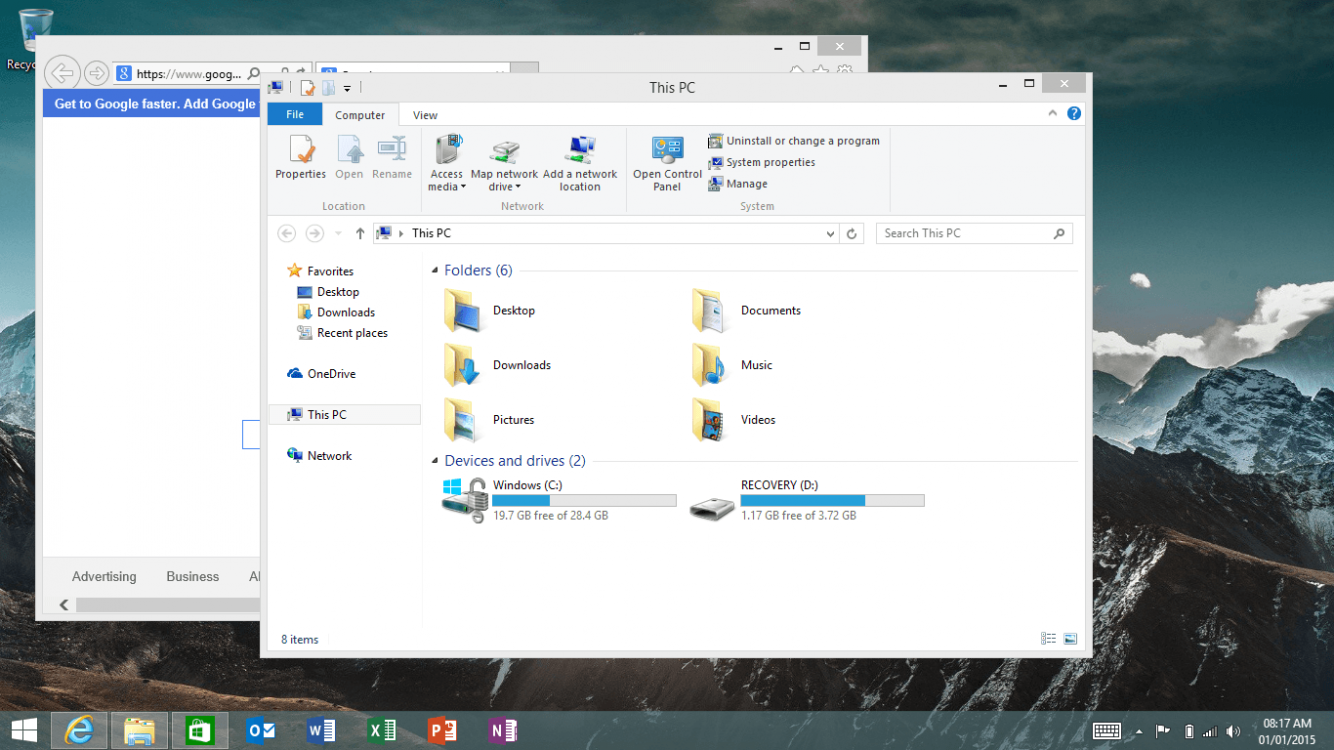This screenshot has height=750, width=1334.
Task: Open the touch keyboard from the taskbar
Action: (1107, 731)
